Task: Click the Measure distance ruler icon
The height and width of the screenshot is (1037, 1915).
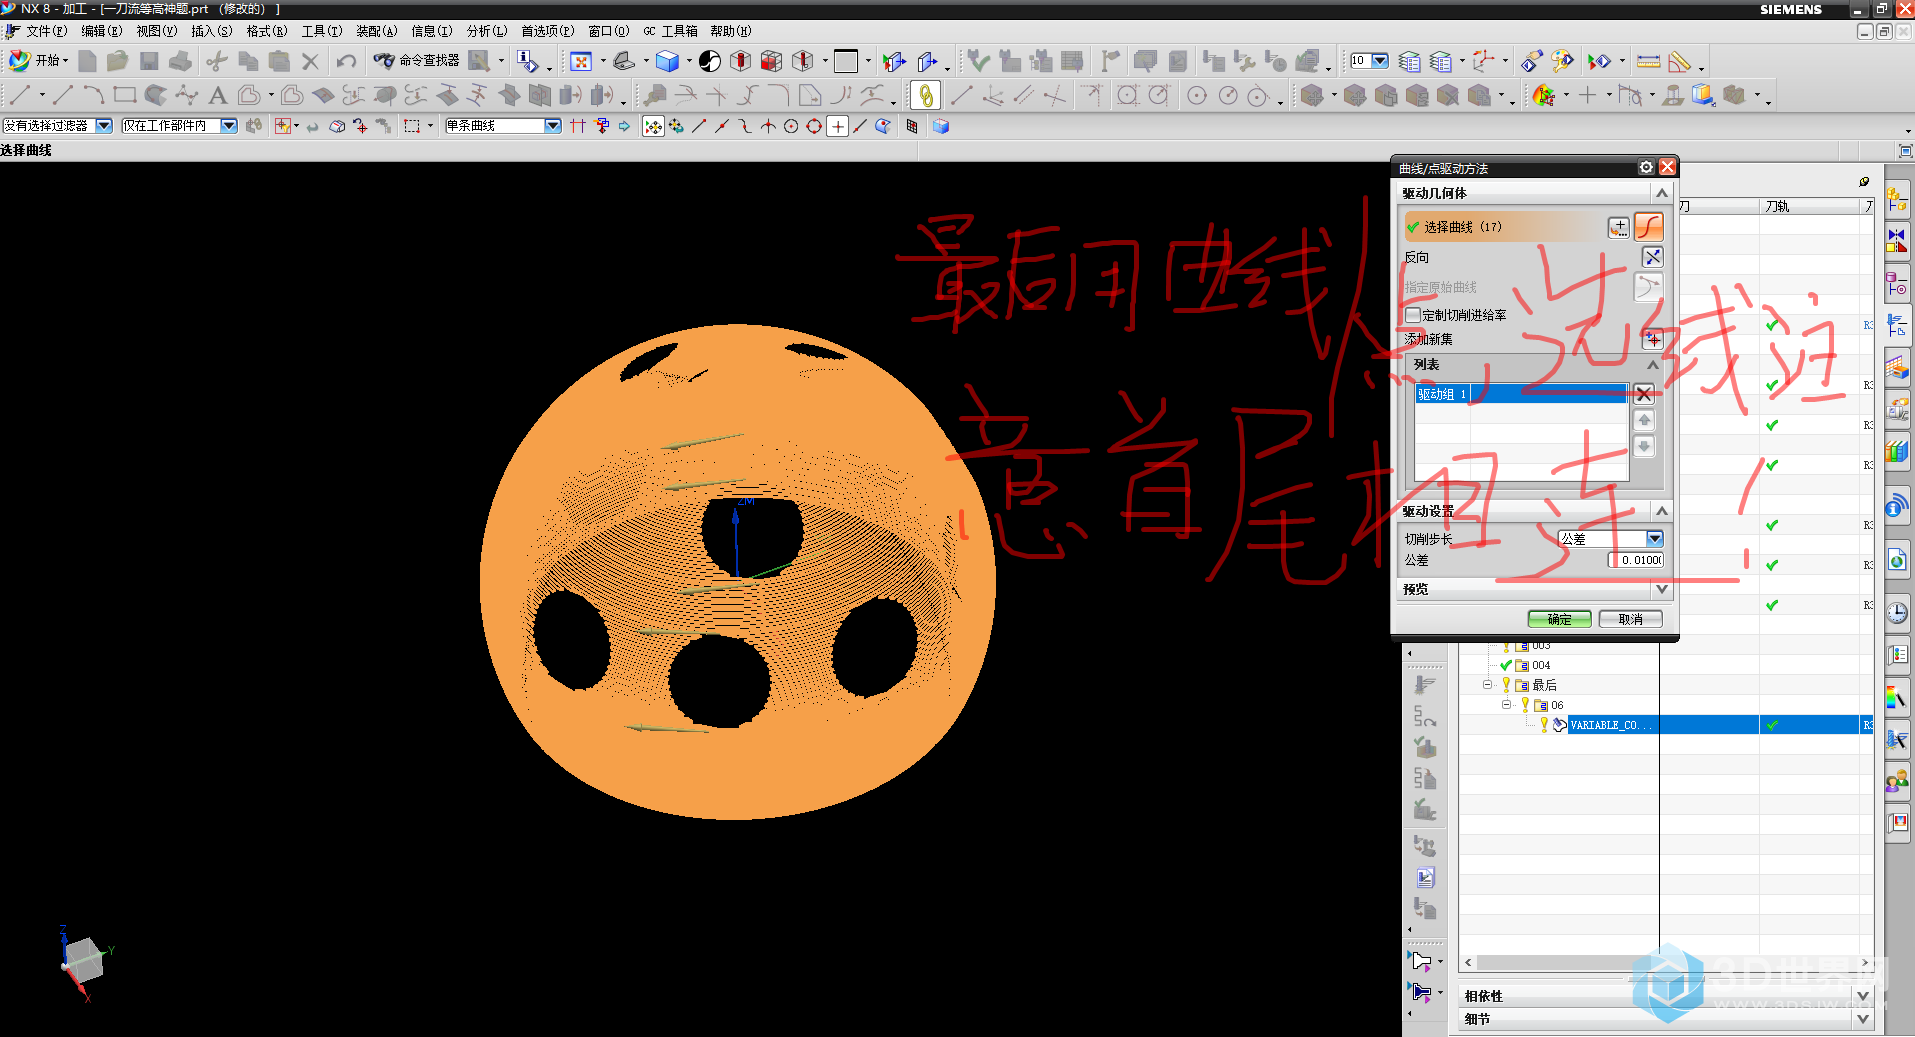Action: coord(1648,61)
